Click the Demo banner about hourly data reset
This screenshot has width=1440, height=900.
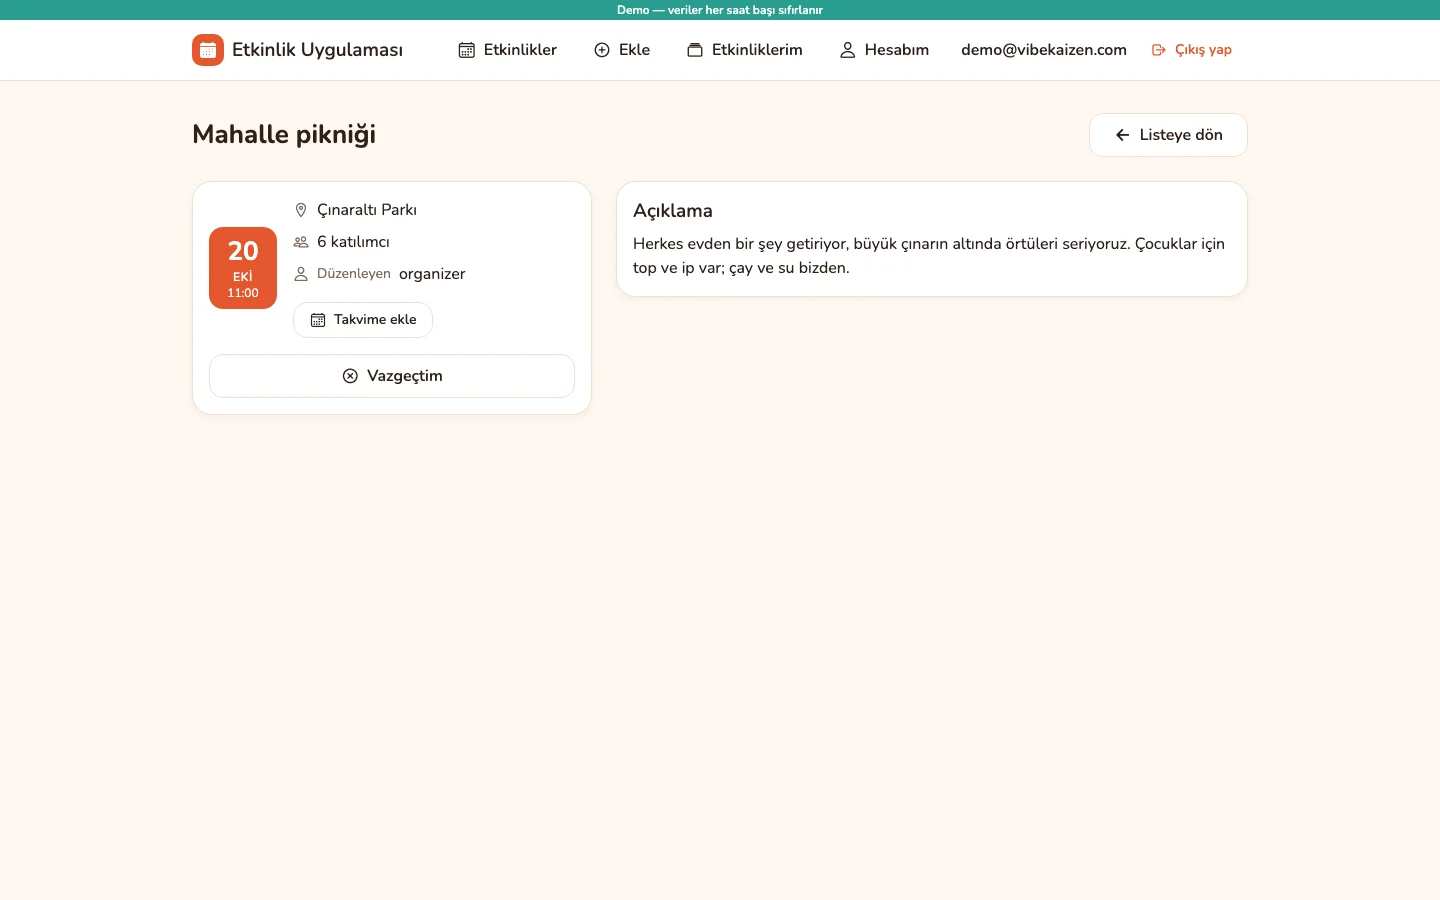pyautogui.click(x=720, y=10)
